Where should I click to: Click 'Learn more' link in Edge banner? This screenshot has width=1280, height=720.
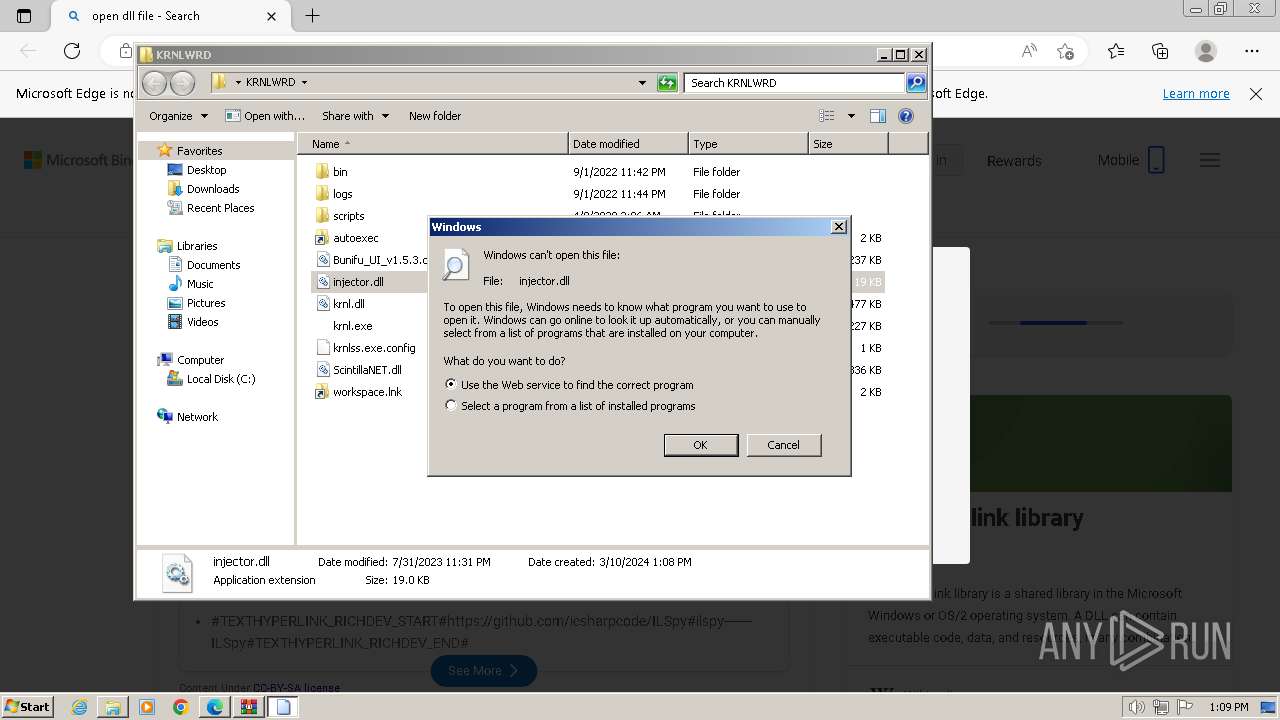[x=1196, y=93]
